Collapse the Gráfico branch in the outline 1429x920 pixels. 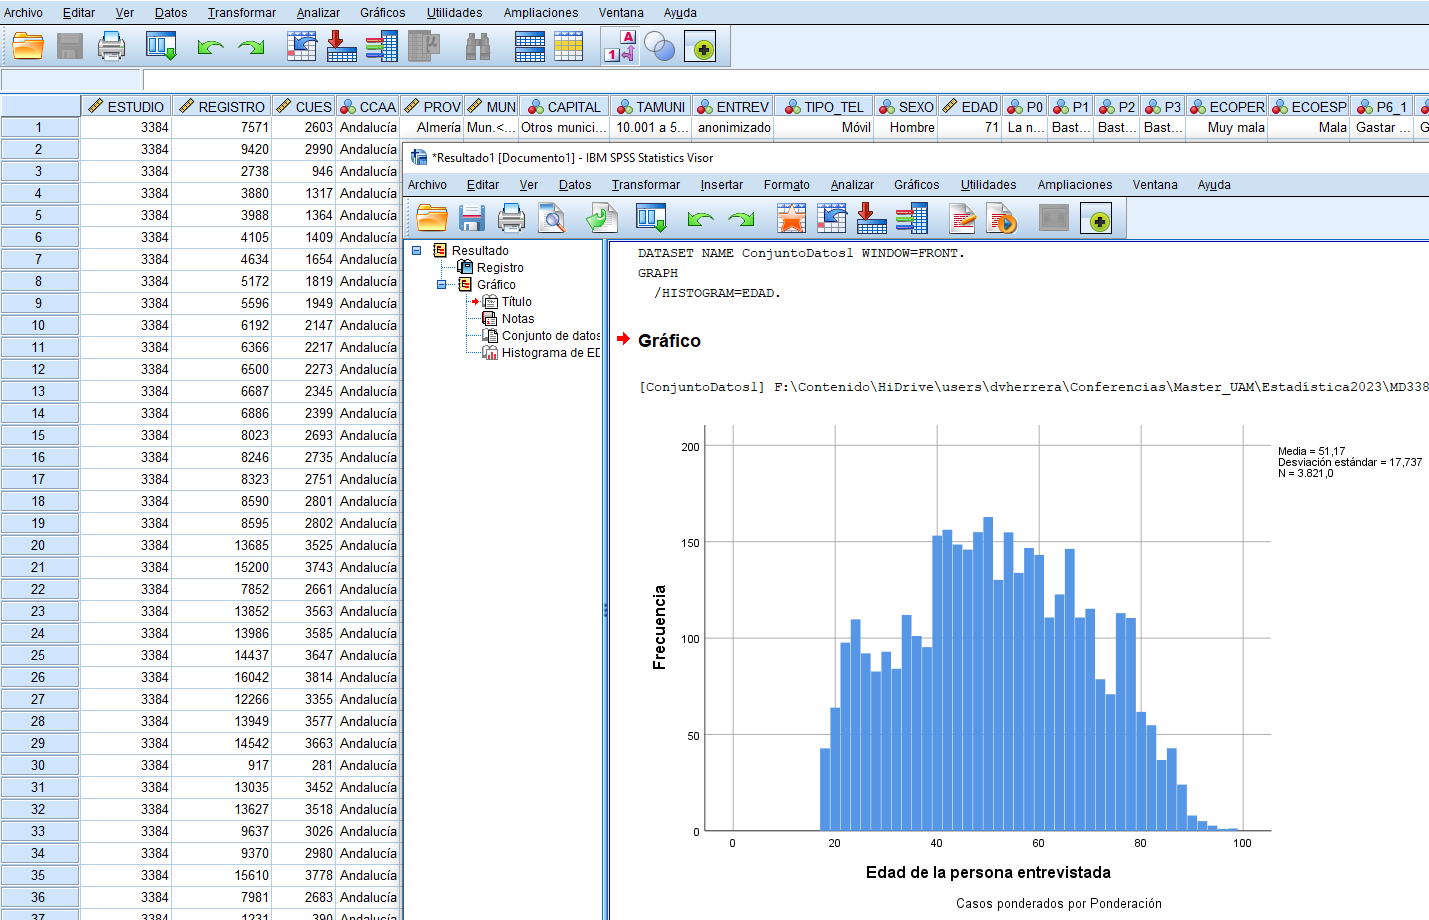coord(440,284)
